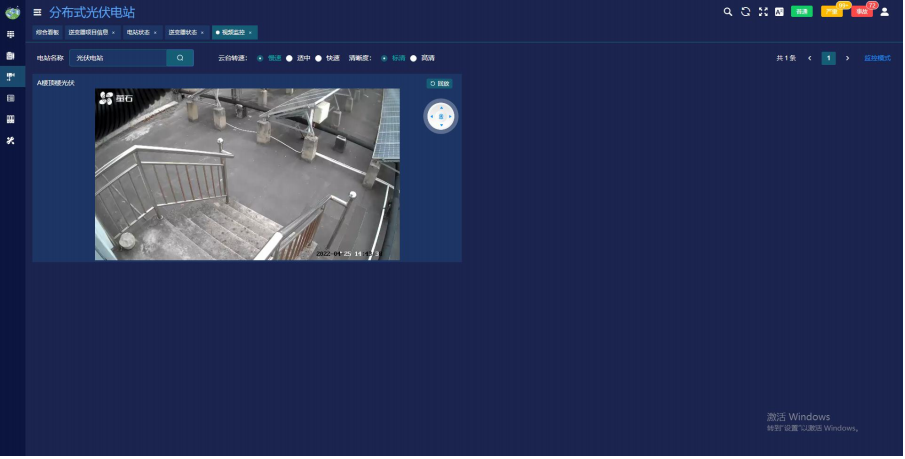Select the 高清 clarity radio
Viewport: 905px width, 459px height.
pos(413,58)
